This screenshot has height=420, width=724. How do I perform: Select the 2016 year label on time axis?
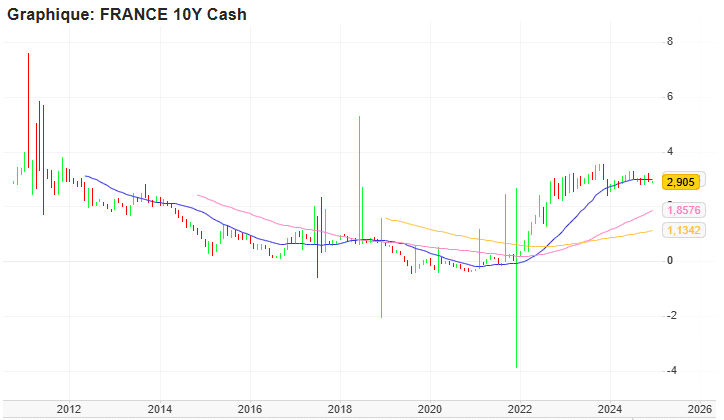pos(249,408)
